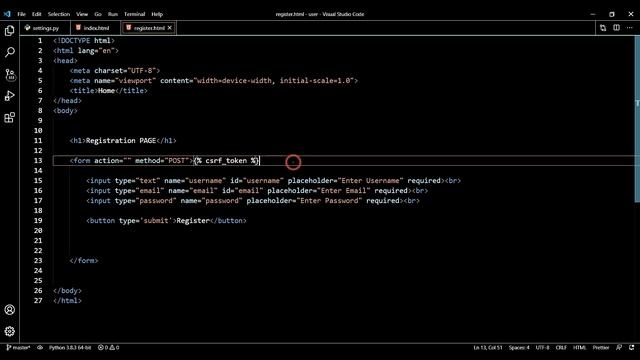Open the Manage gear icon
The height and width of the screenshot is (360, 640).
pyautogui.click(x=10, y=331)
